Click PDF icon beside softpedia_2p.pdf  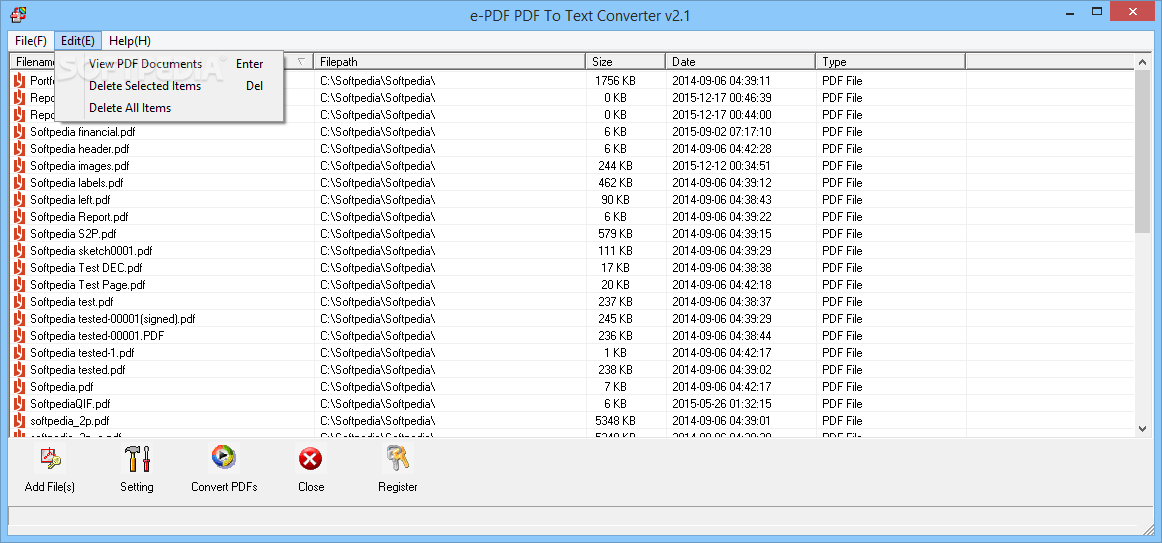[x=19, y=422]
